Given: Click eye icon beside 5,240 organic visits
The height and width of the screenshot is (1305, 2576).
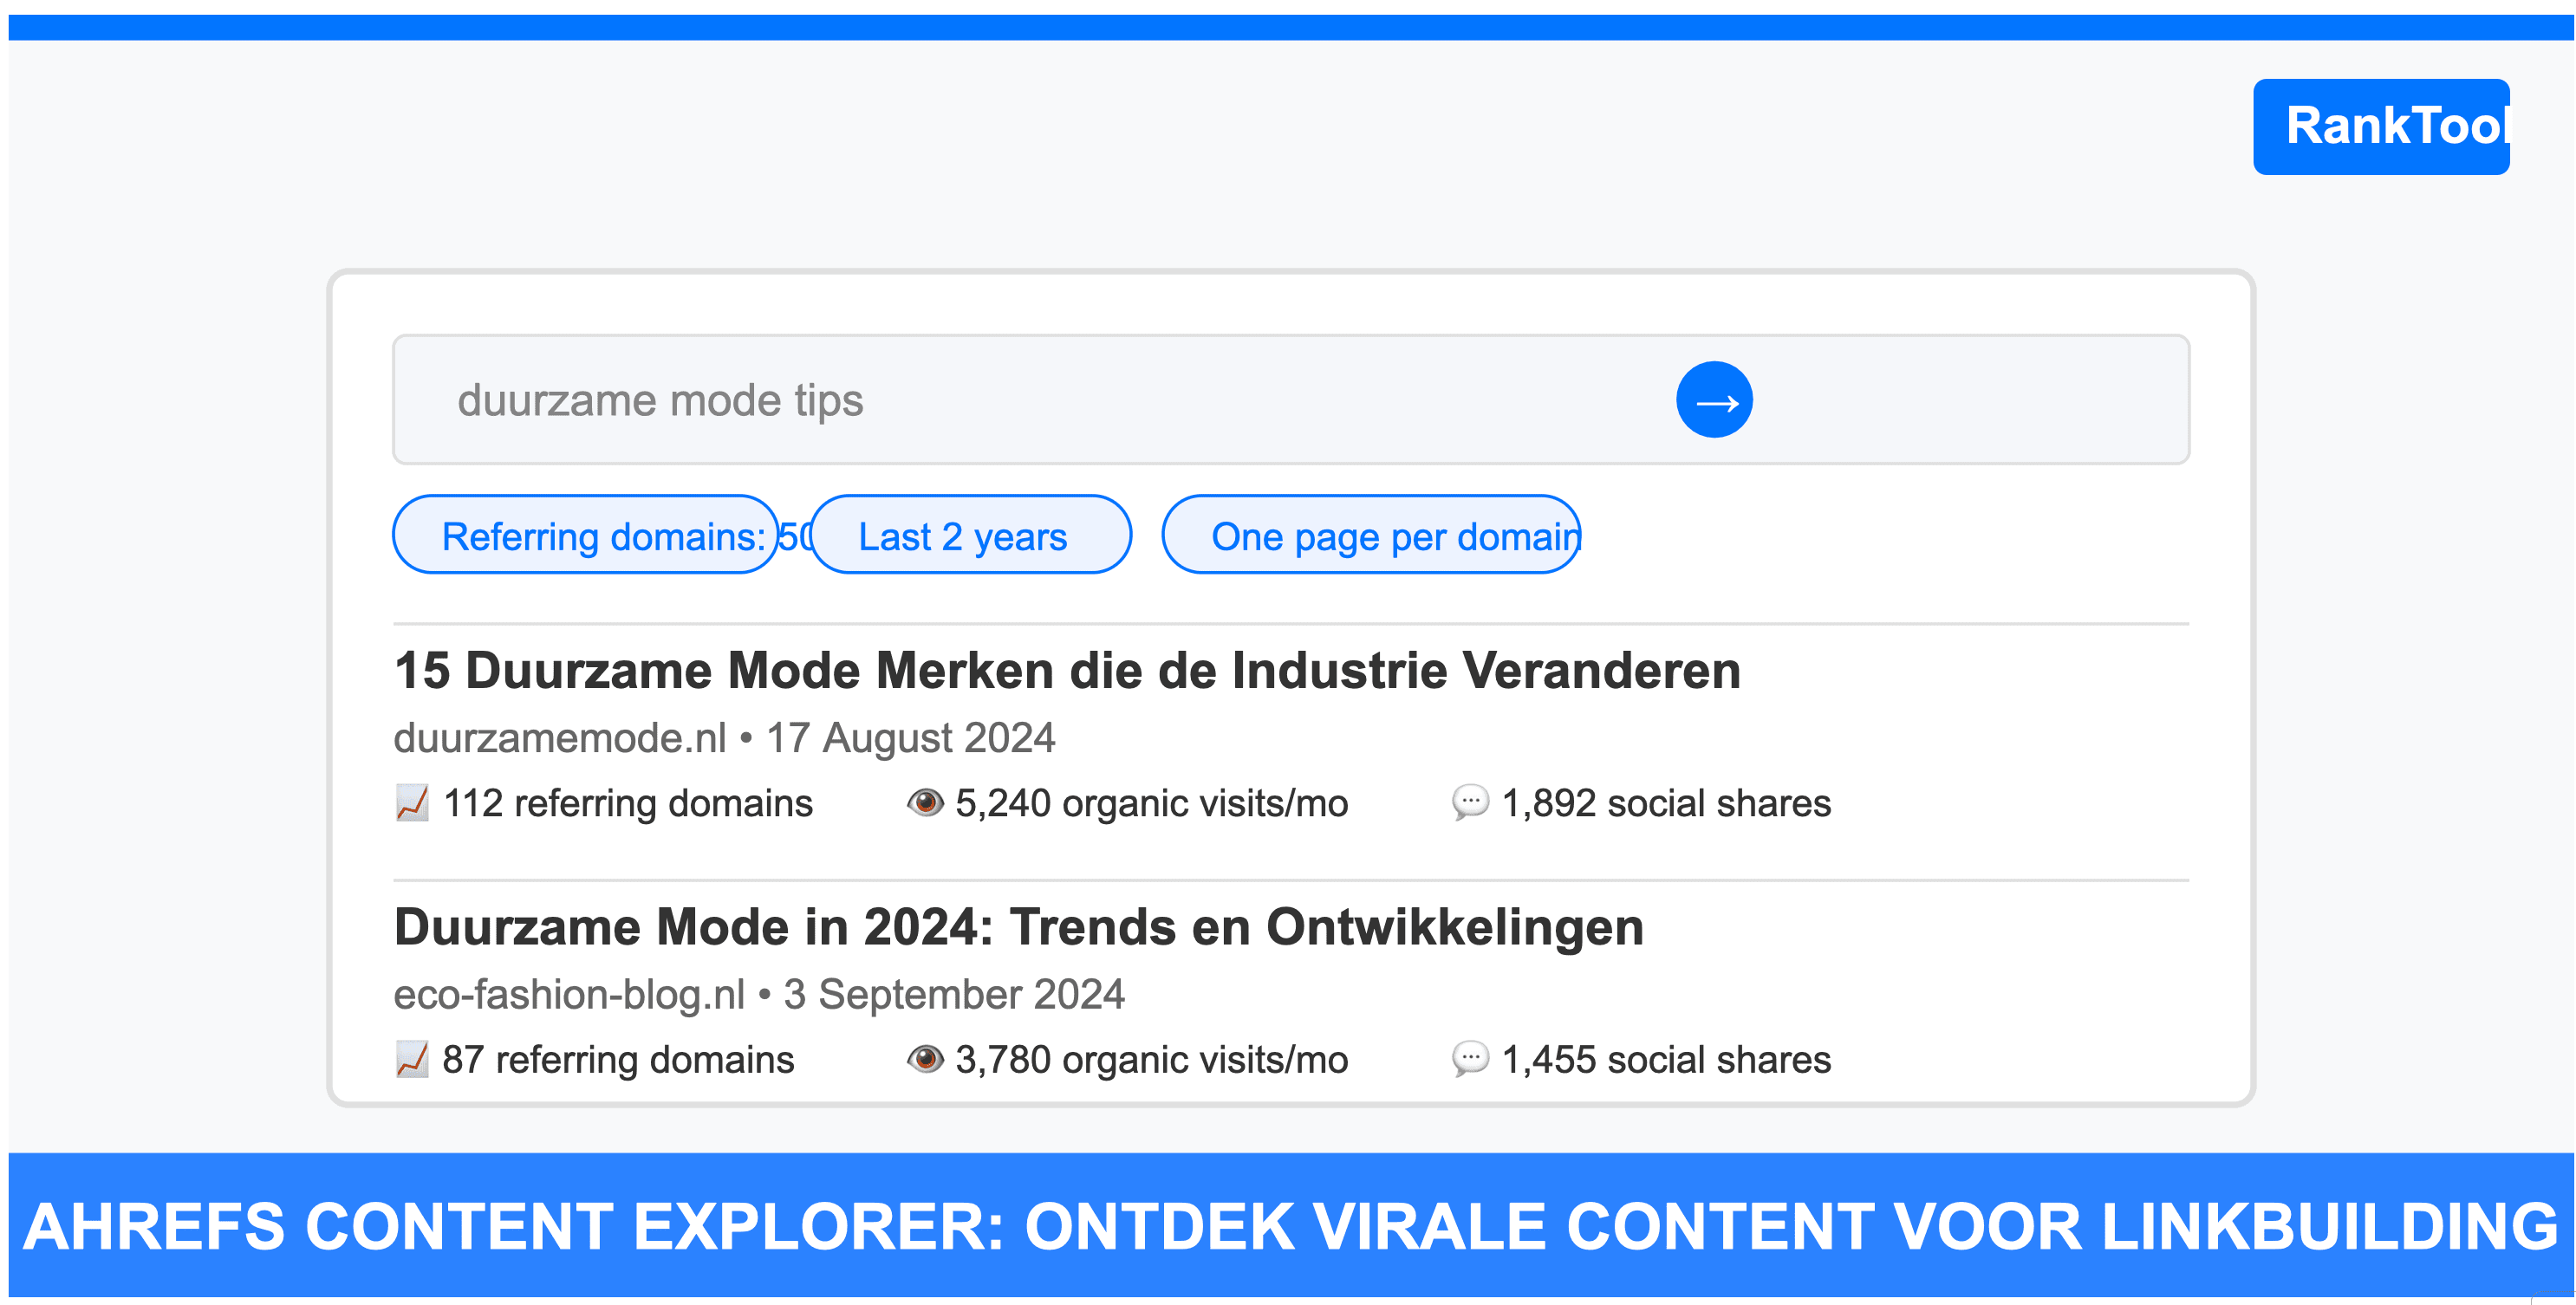Looking at the screenshot, I should pos(925,802).
